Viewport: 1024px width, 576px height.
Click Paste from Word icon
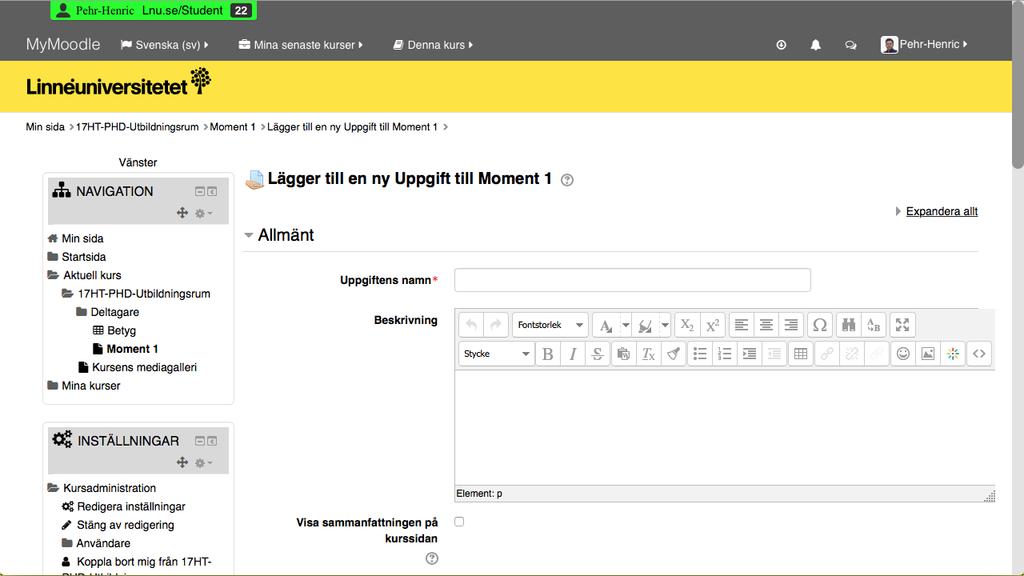623,353
